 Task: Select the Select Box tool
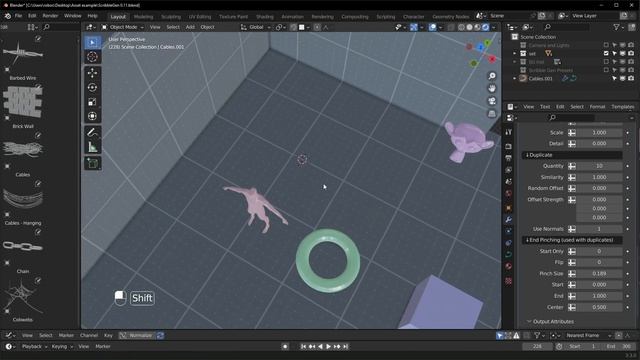point(92,42)
